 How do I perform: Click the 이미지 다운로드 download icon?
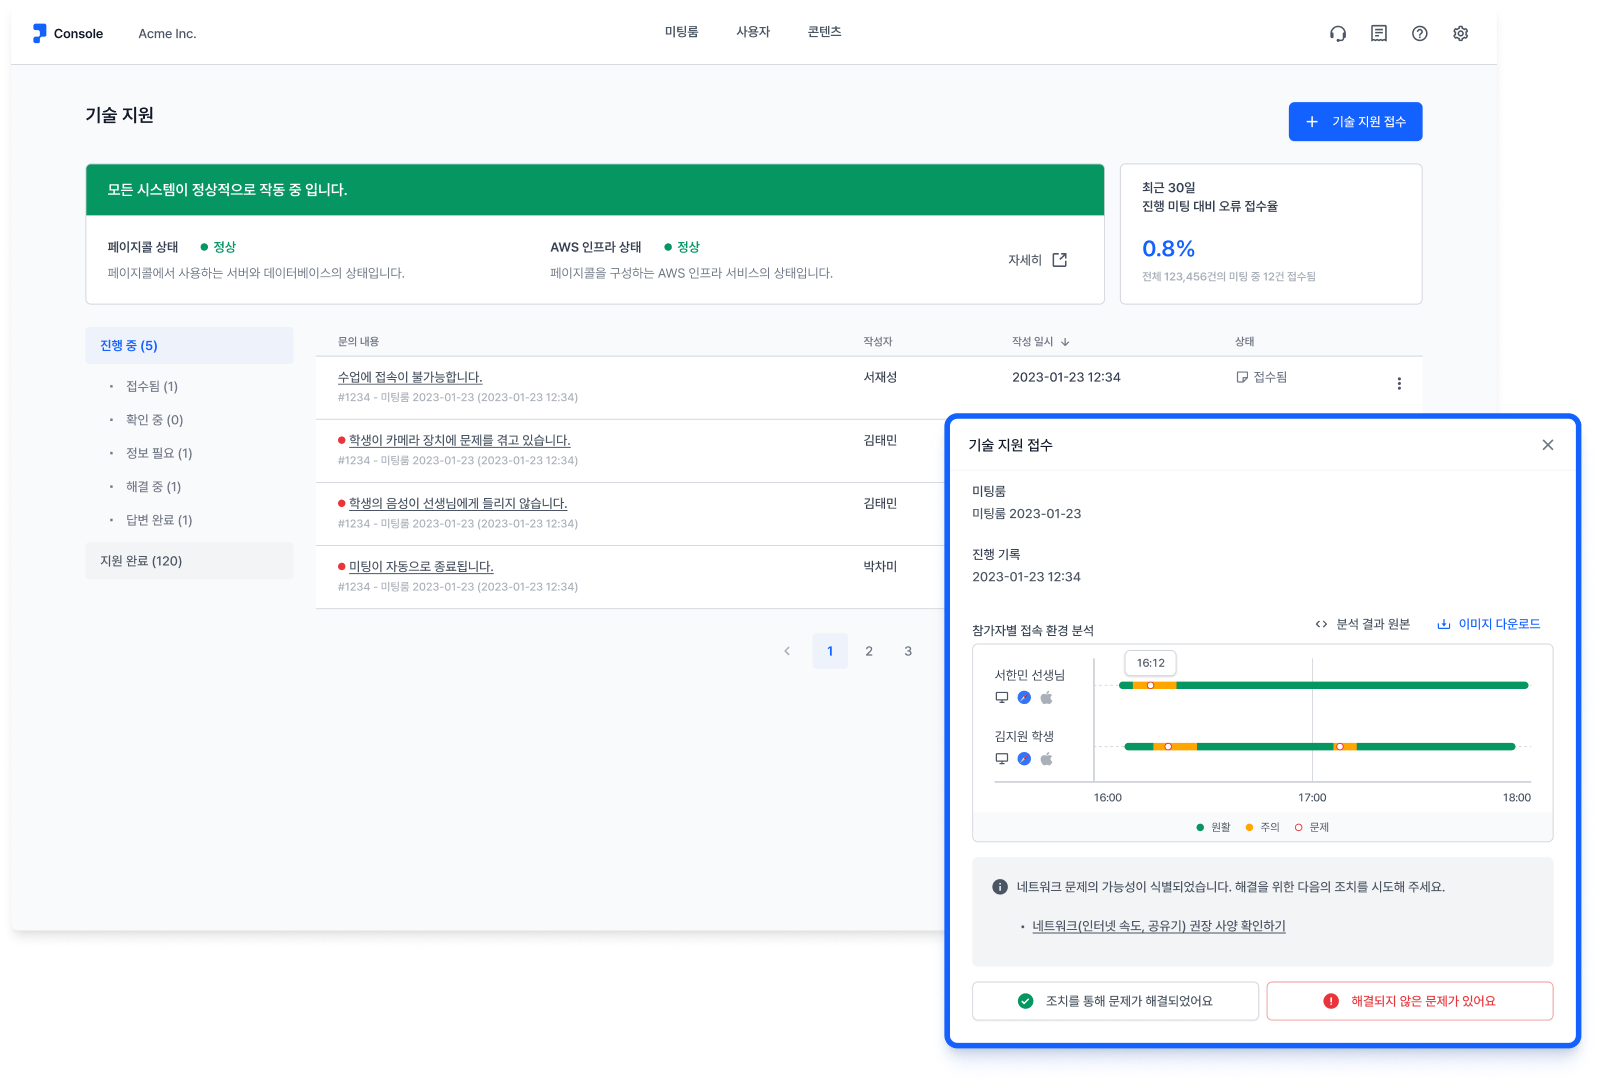click(x=1444, y=624)
